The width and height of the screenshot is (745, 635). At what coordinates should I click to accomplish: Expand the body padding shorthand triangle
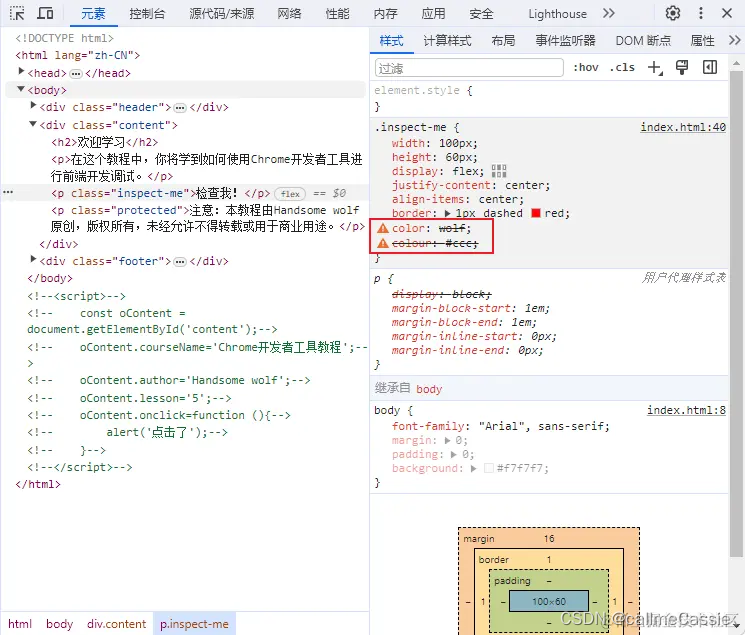coord(454,454)
